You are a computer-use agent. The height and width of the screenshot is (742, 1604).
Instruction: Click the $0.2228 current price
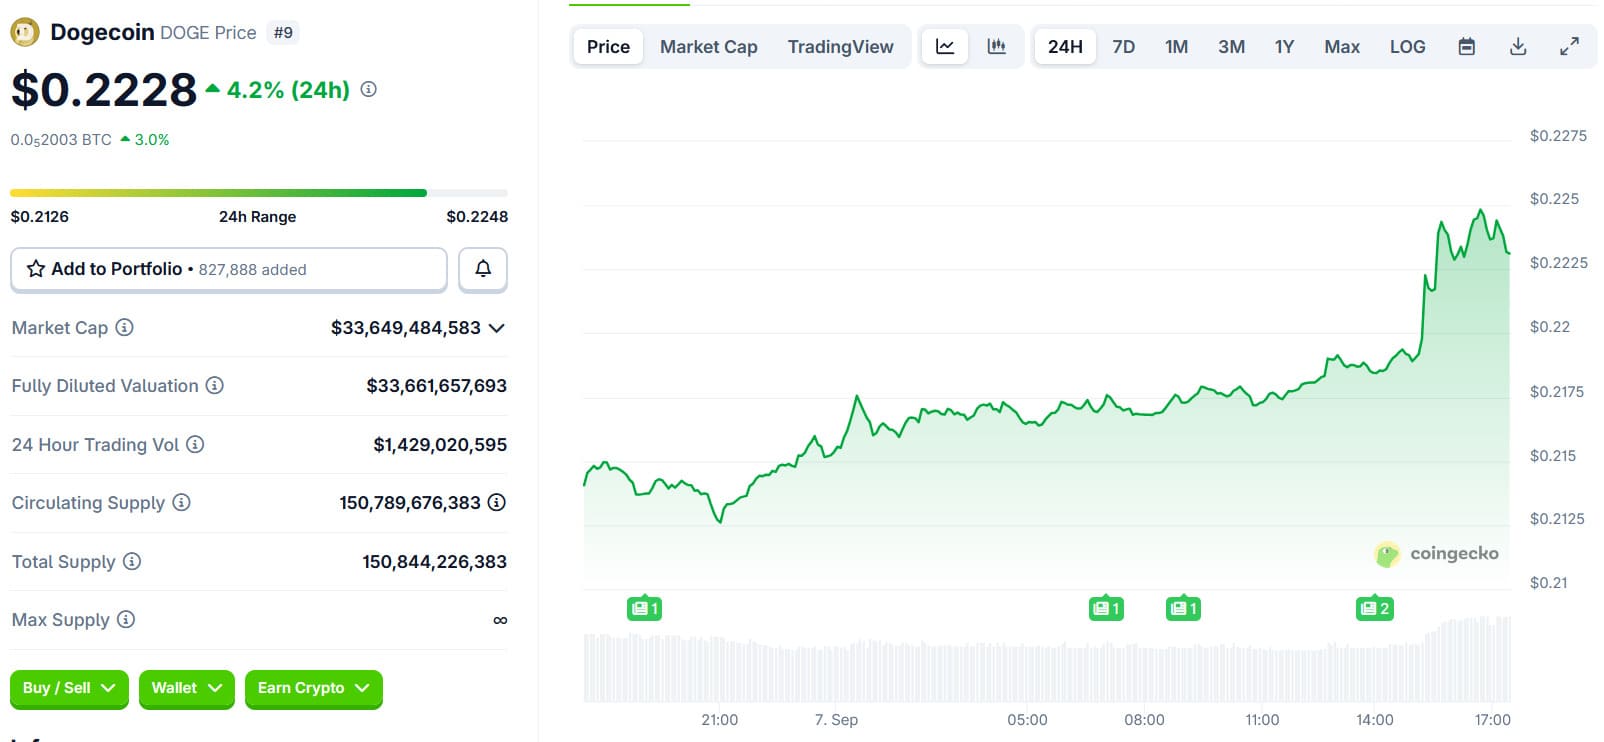tap(104, 90)
